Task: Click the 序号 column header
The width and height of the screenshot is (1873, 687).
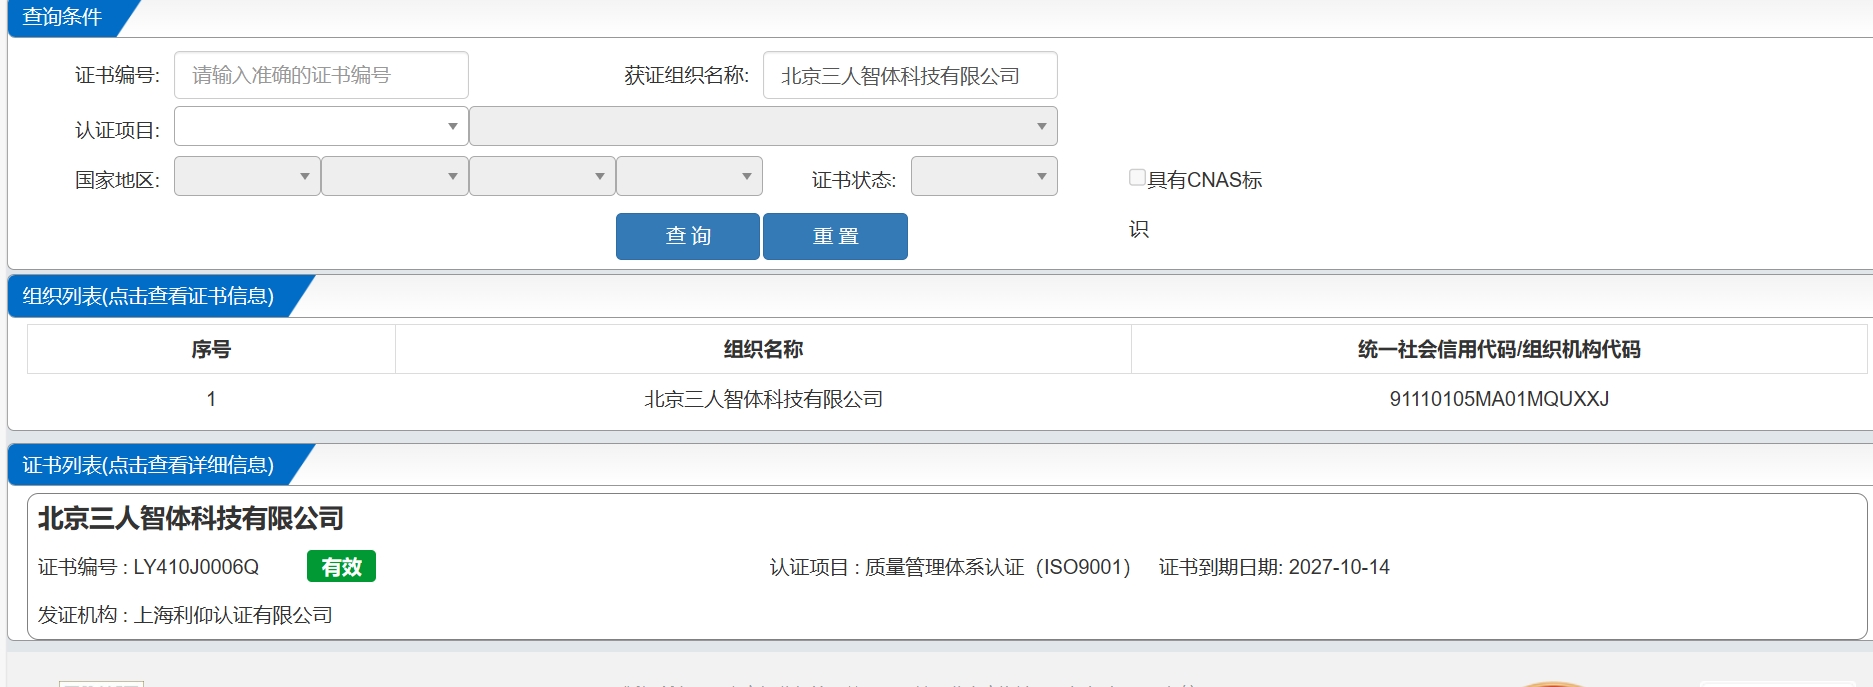Action: pos(211,349)
